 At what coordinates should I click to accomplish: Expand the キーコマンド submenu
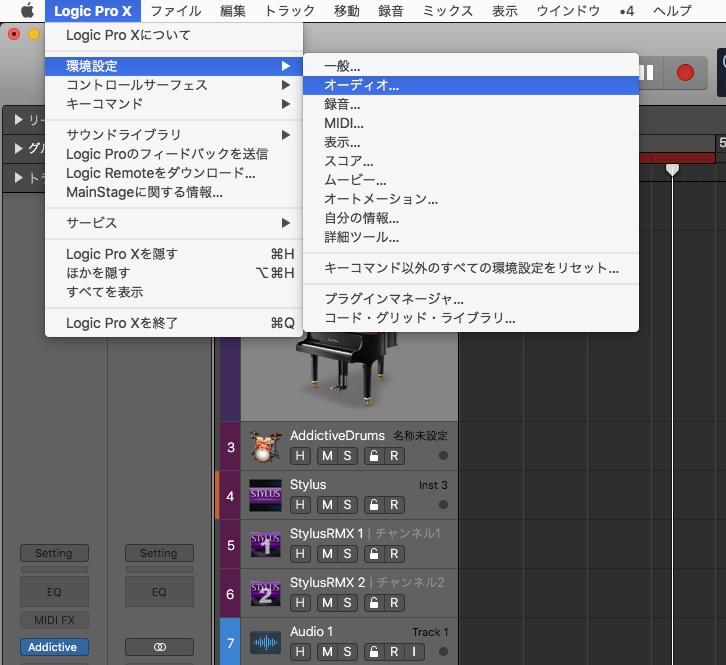(174, 104)
